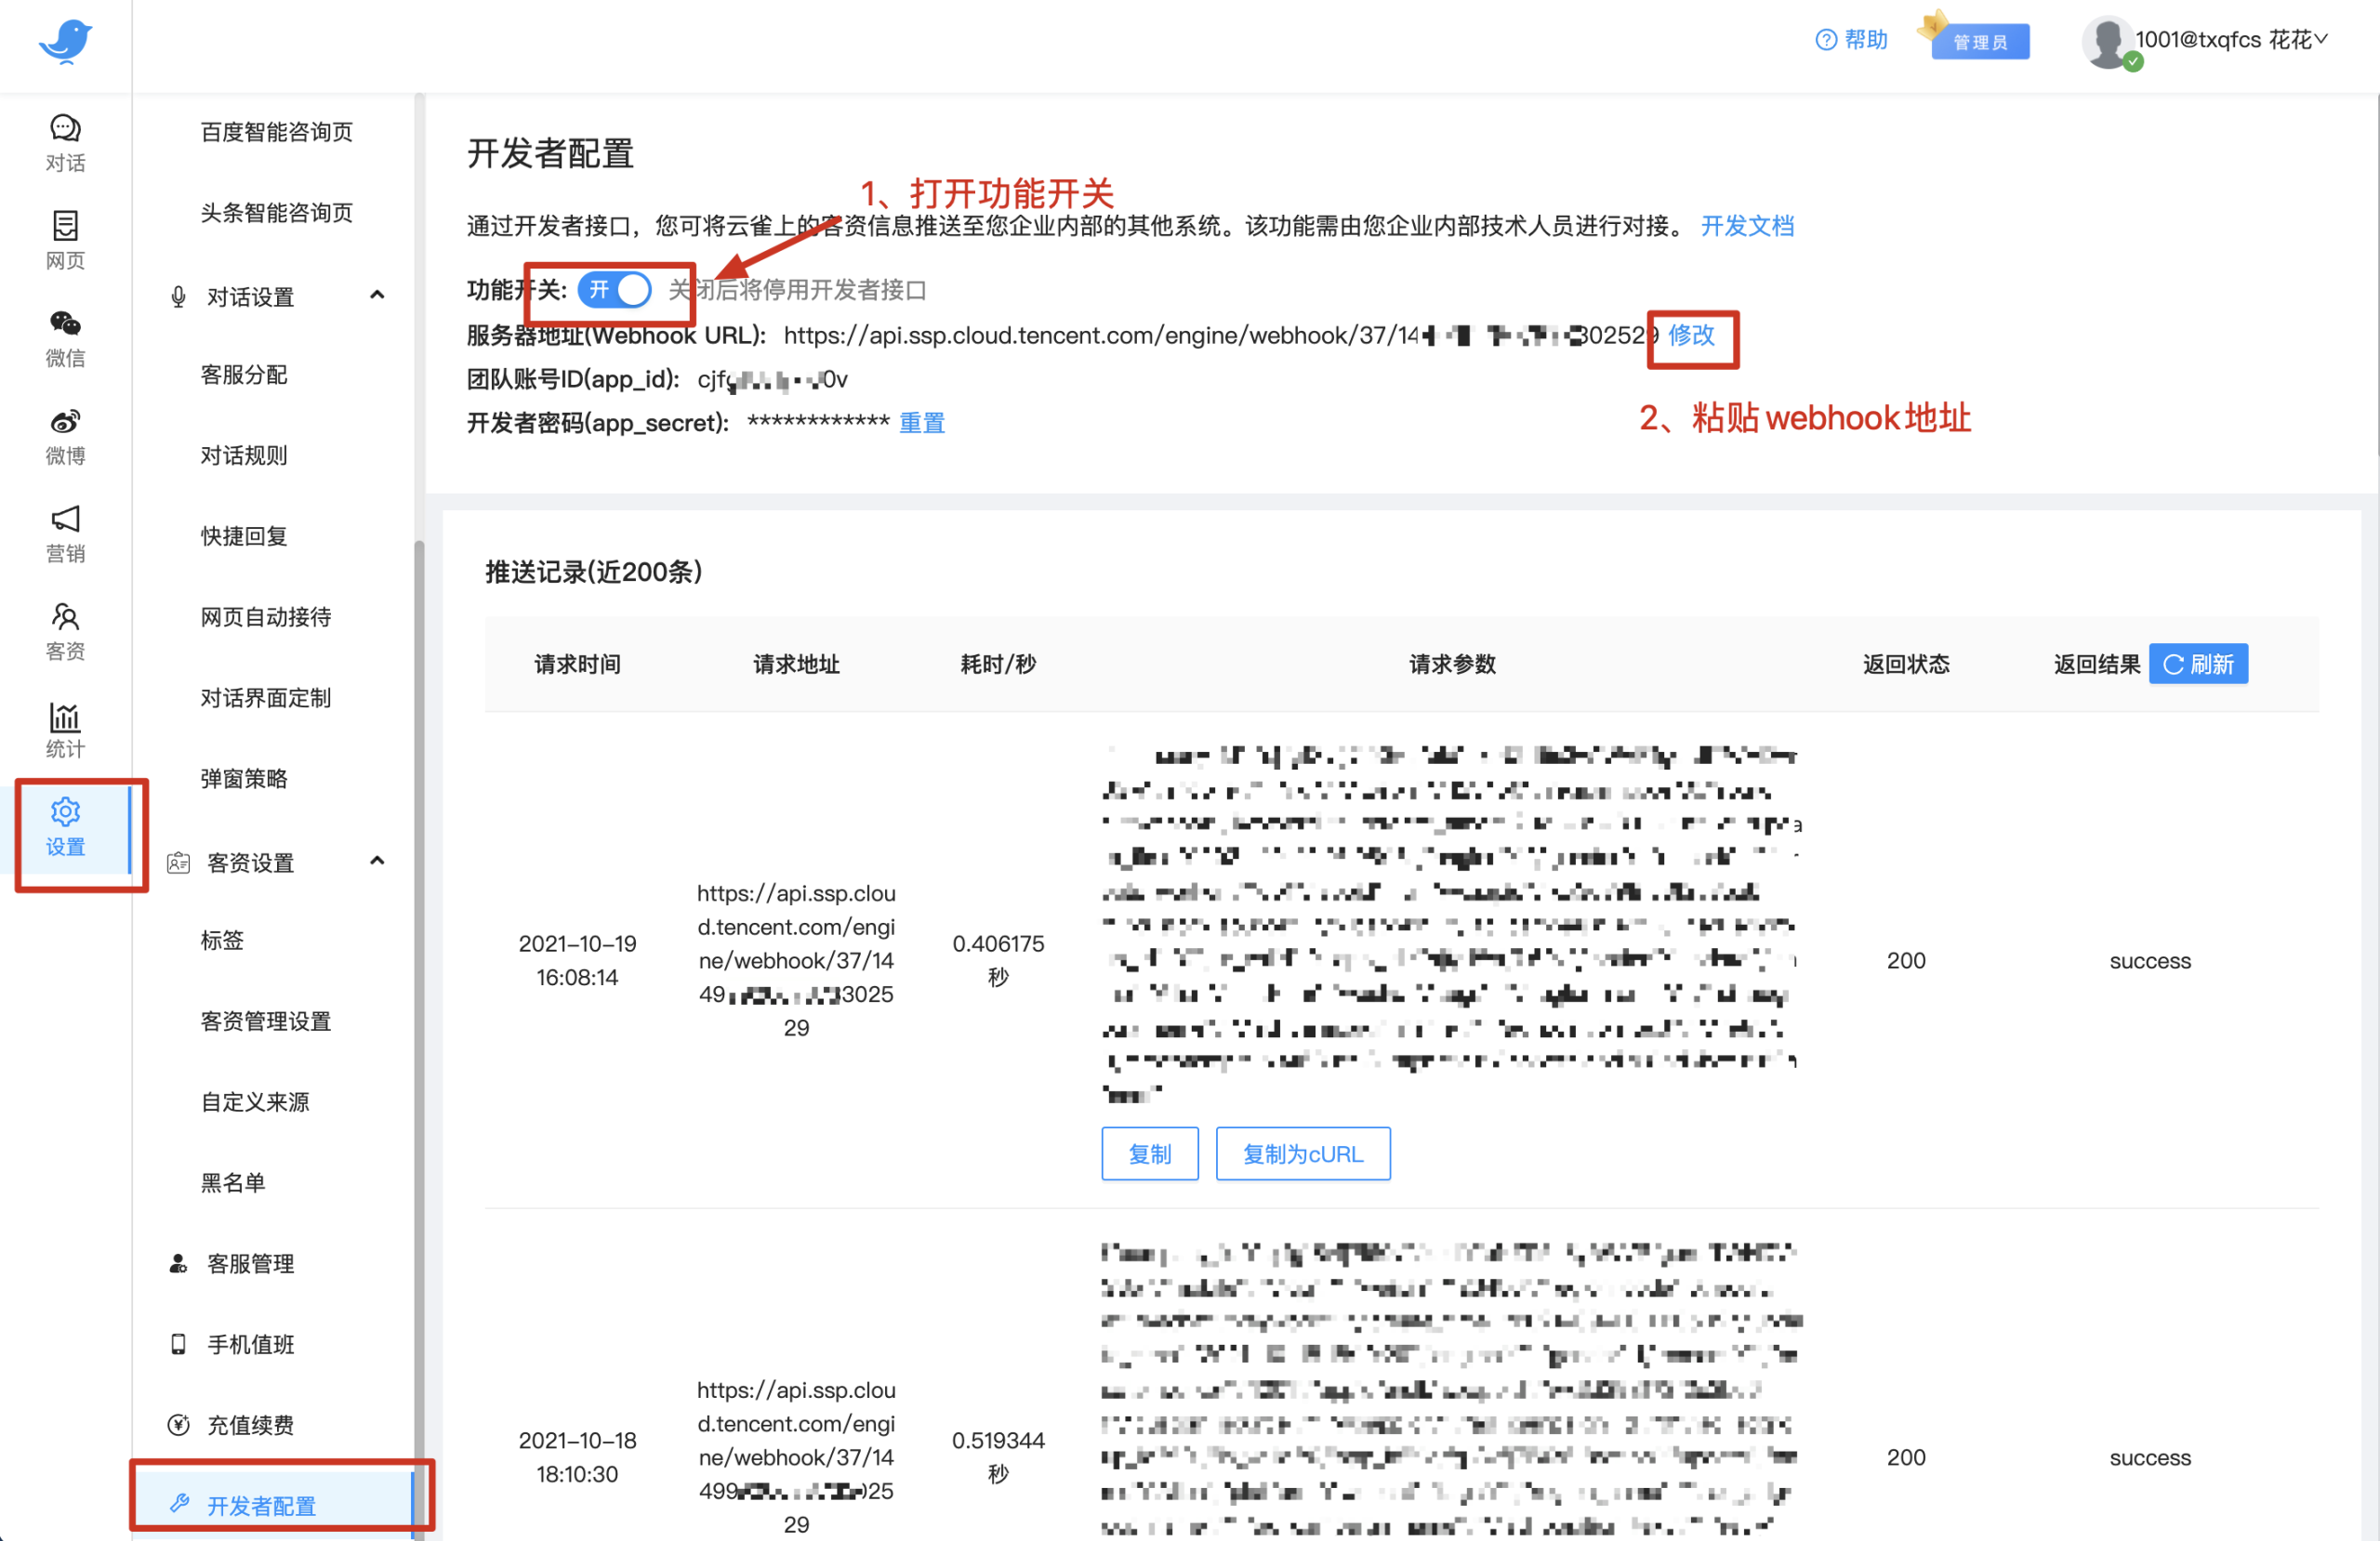
Task: Select 黑名单 in the menu
Action: click(x=233, y=1184)
